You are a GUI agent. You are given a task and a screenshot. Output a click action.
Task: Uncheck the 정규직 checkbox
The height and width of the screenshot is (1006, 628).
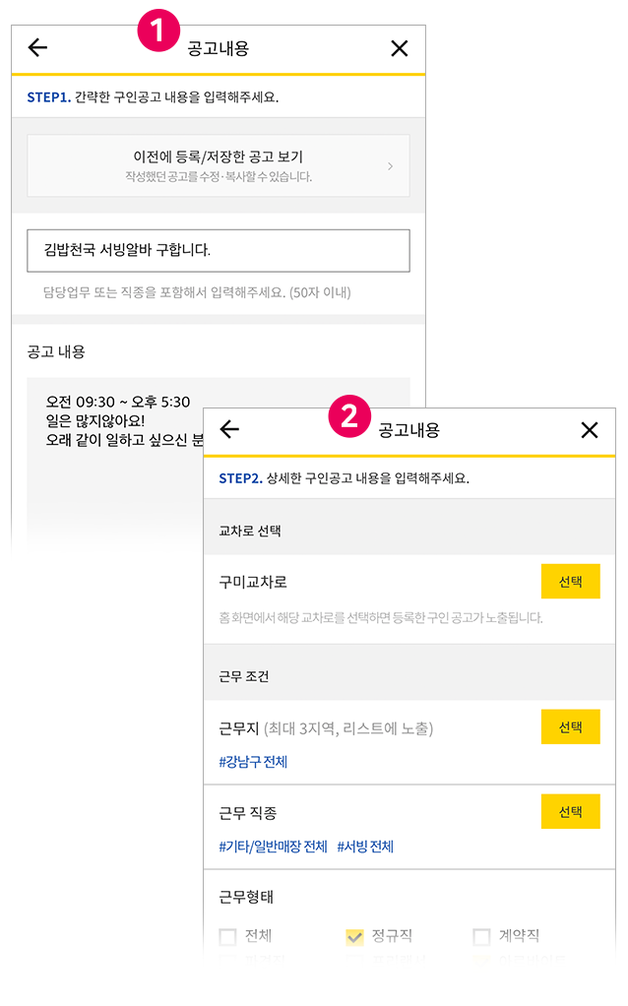(x=354, y=937)
